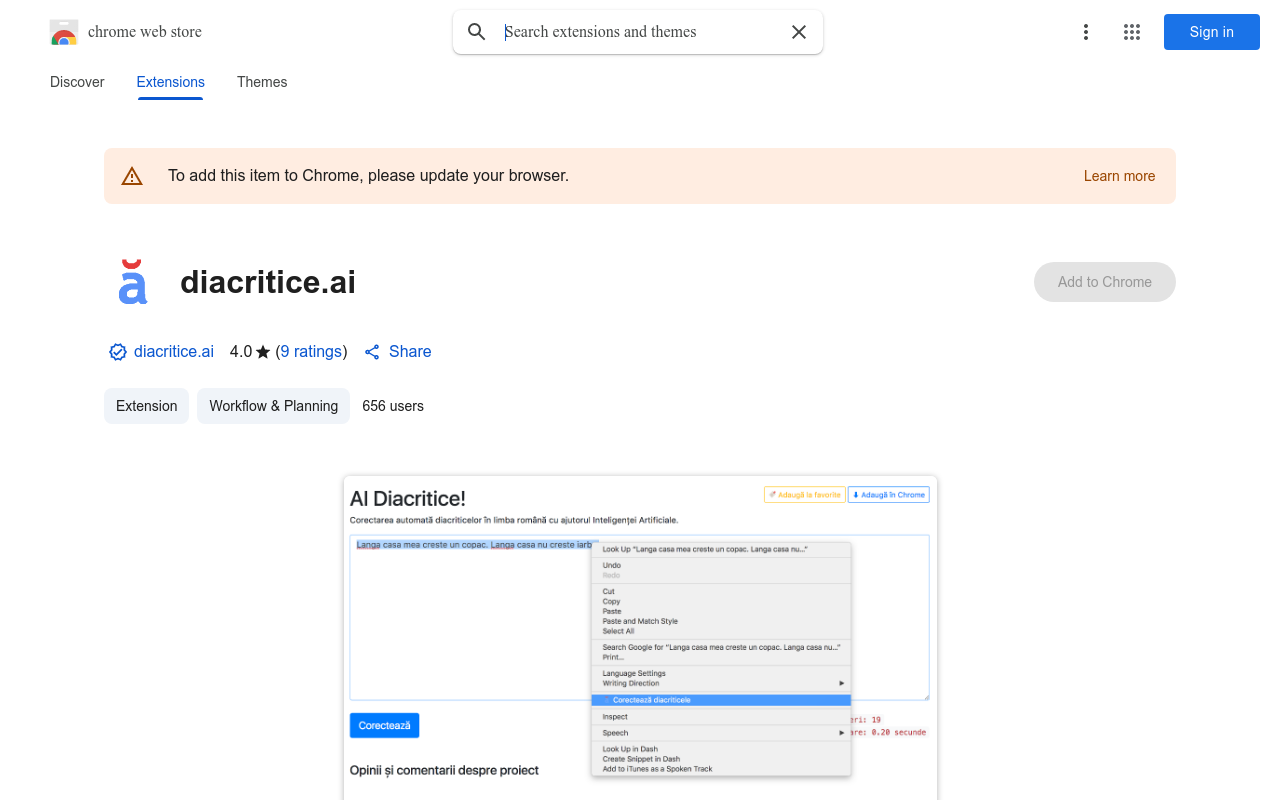
Task: Open the Learn more link in the banner
Action: 1119,176
